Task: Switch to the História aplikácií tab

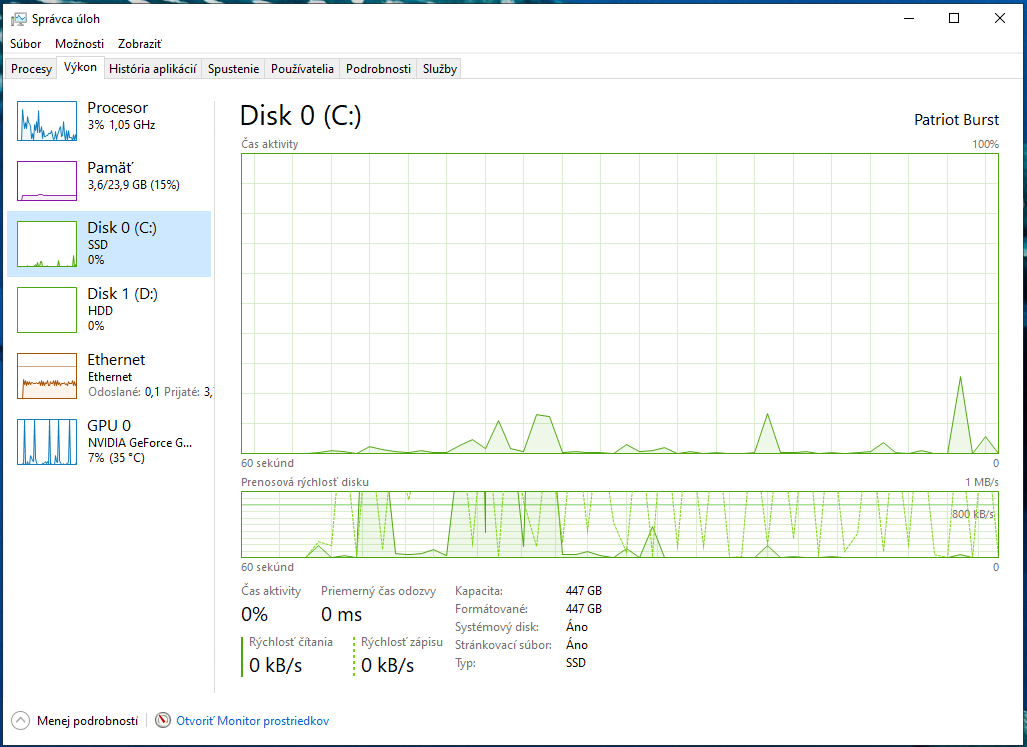Action: pos(152,69)
